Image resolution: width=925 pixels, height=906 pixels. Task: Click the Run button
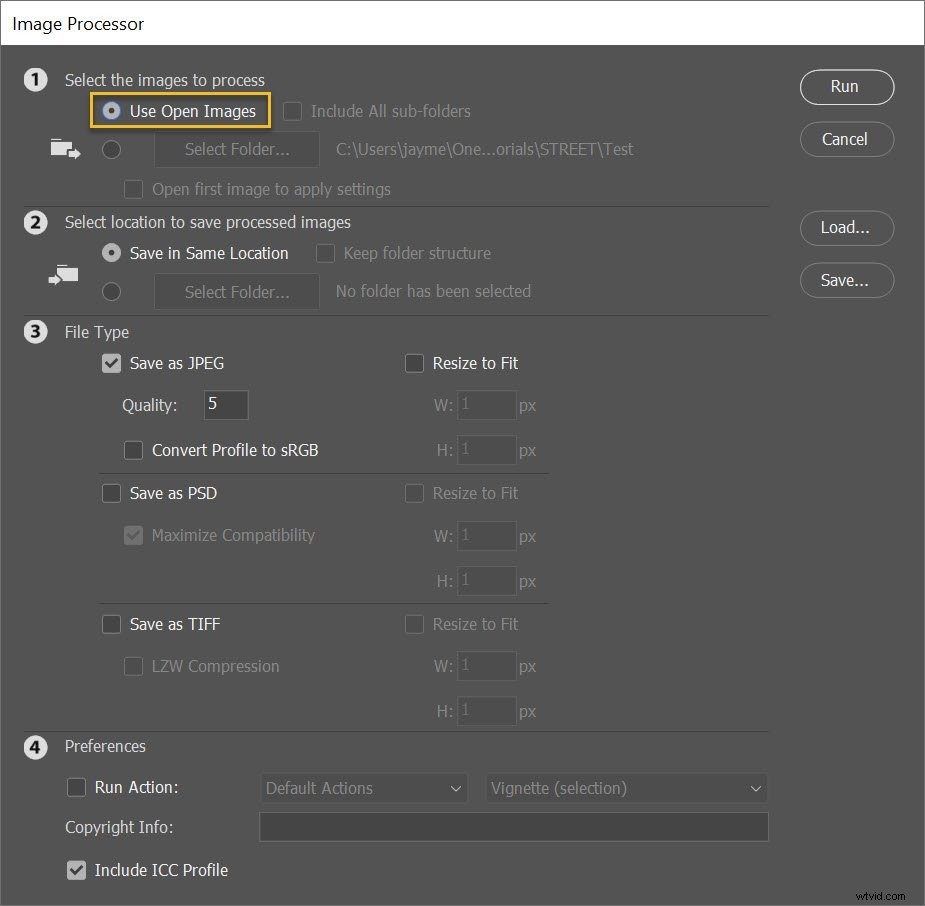pos(846,87)
